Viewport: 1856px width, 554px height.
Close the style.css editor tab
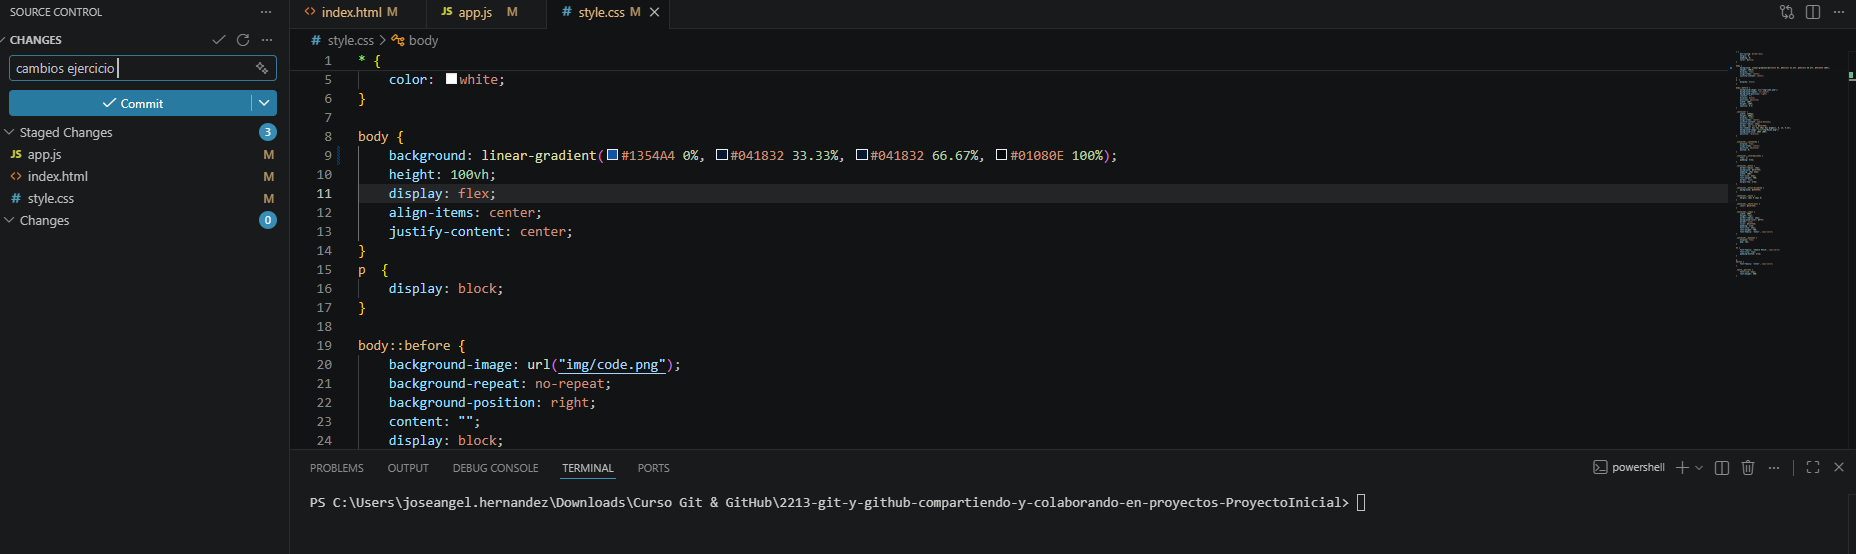655,12
